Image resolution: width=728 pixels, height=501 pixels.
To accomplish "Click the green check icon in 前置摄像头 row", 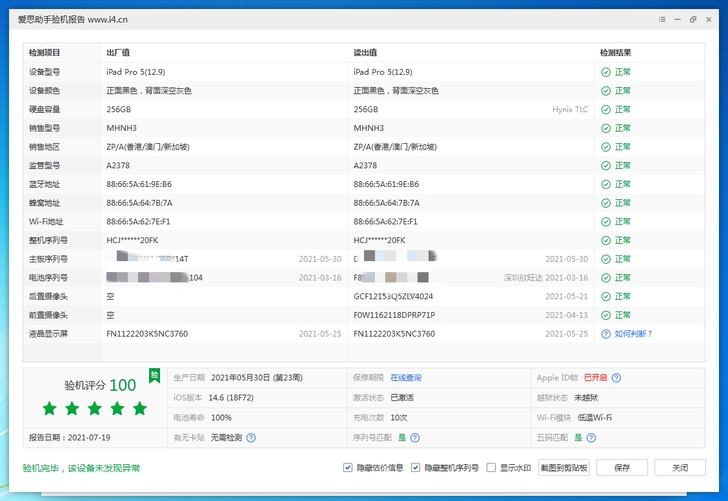I will (x=606, y=315).
